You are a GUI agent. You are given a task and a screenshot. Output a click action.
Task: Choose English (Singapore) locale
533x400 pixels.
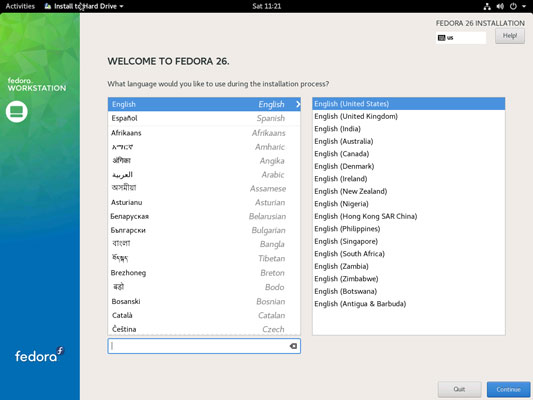pyautogui.click(x=409, y=241)
